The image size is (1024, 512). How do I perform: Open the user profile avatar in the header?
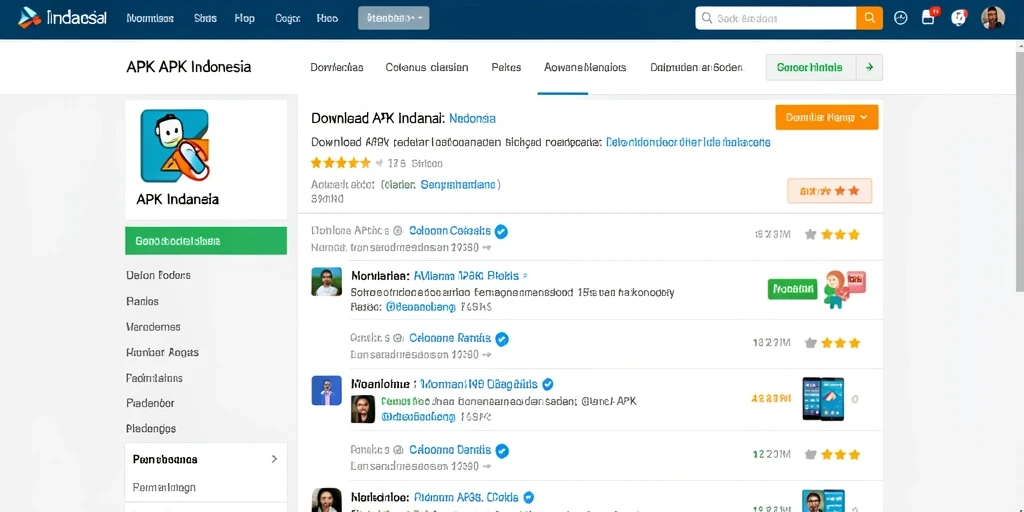[x=993, y=18]
